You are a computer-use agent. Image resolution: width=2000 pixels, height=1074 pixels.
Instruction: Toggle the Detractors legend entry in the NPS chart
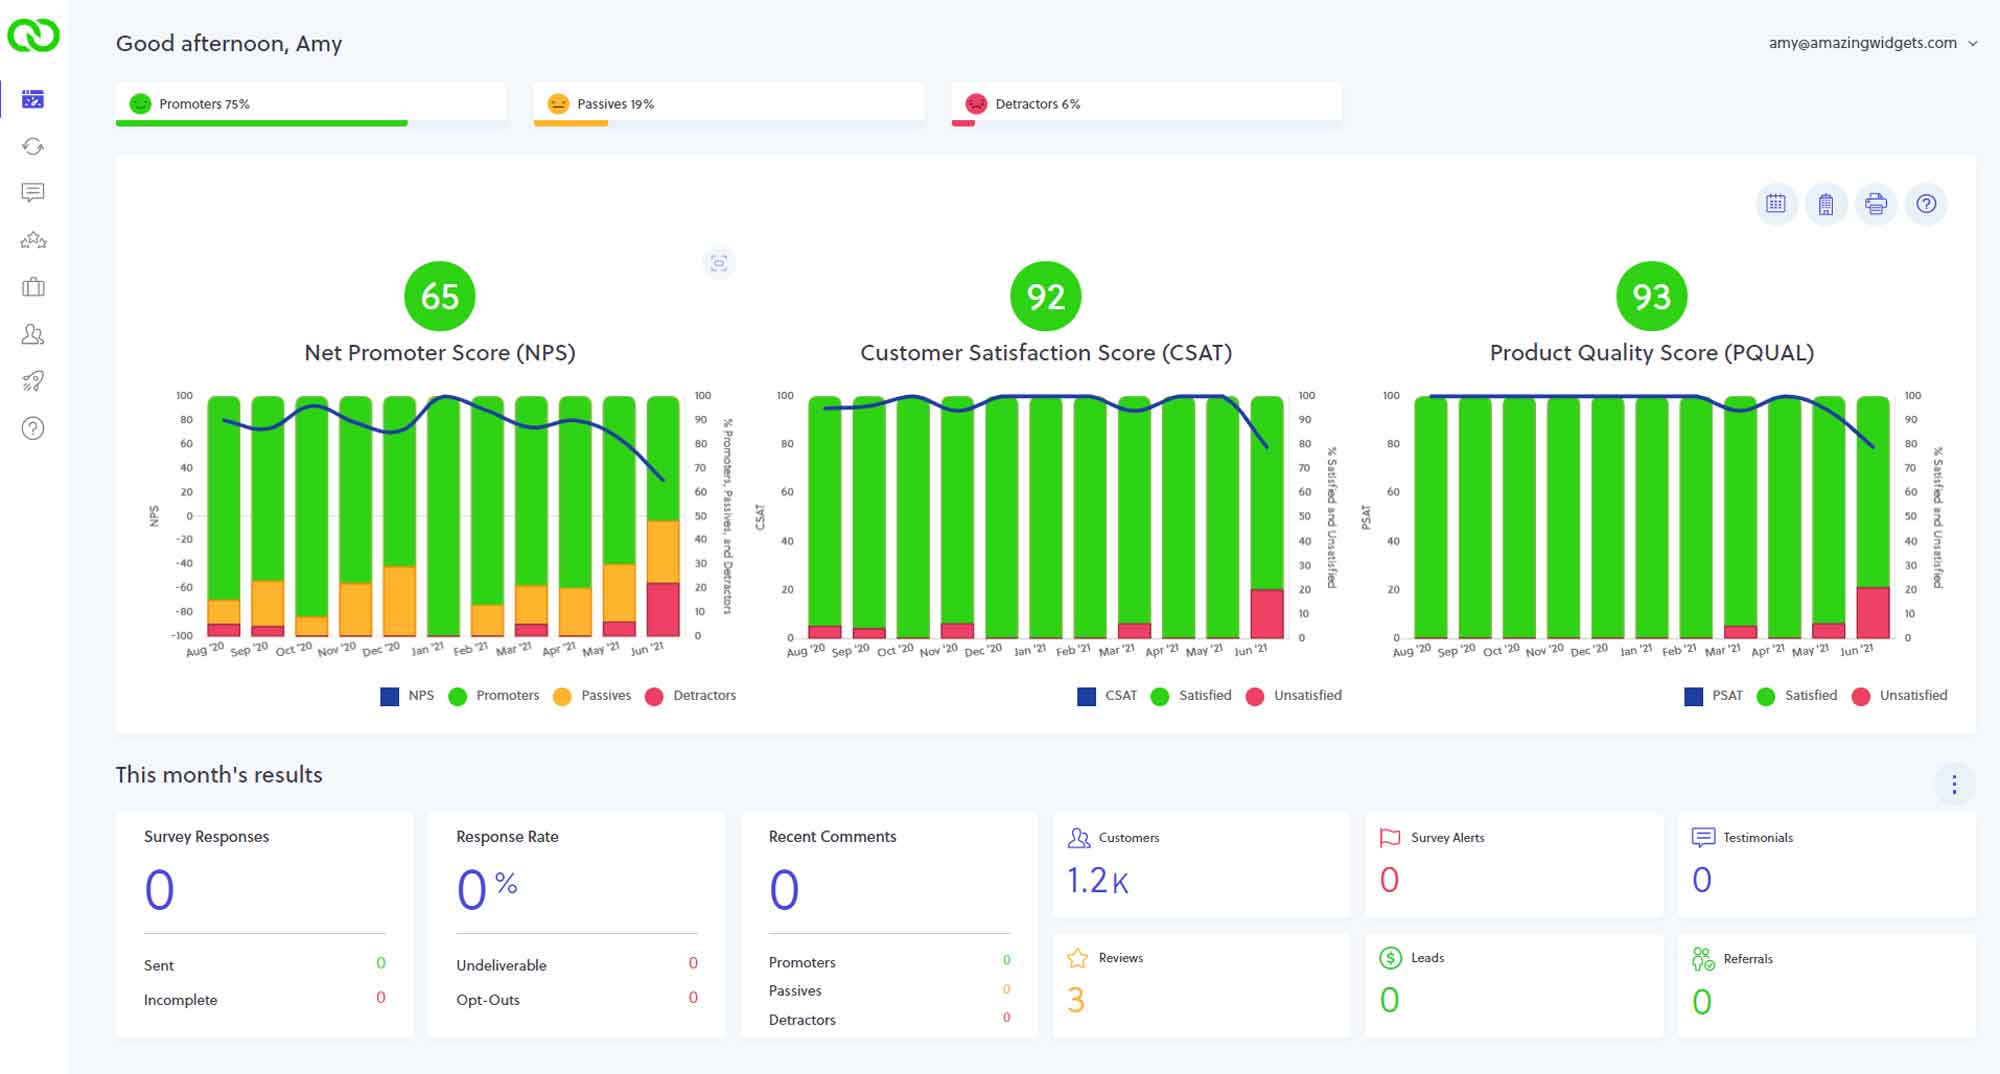coord(691,696)
